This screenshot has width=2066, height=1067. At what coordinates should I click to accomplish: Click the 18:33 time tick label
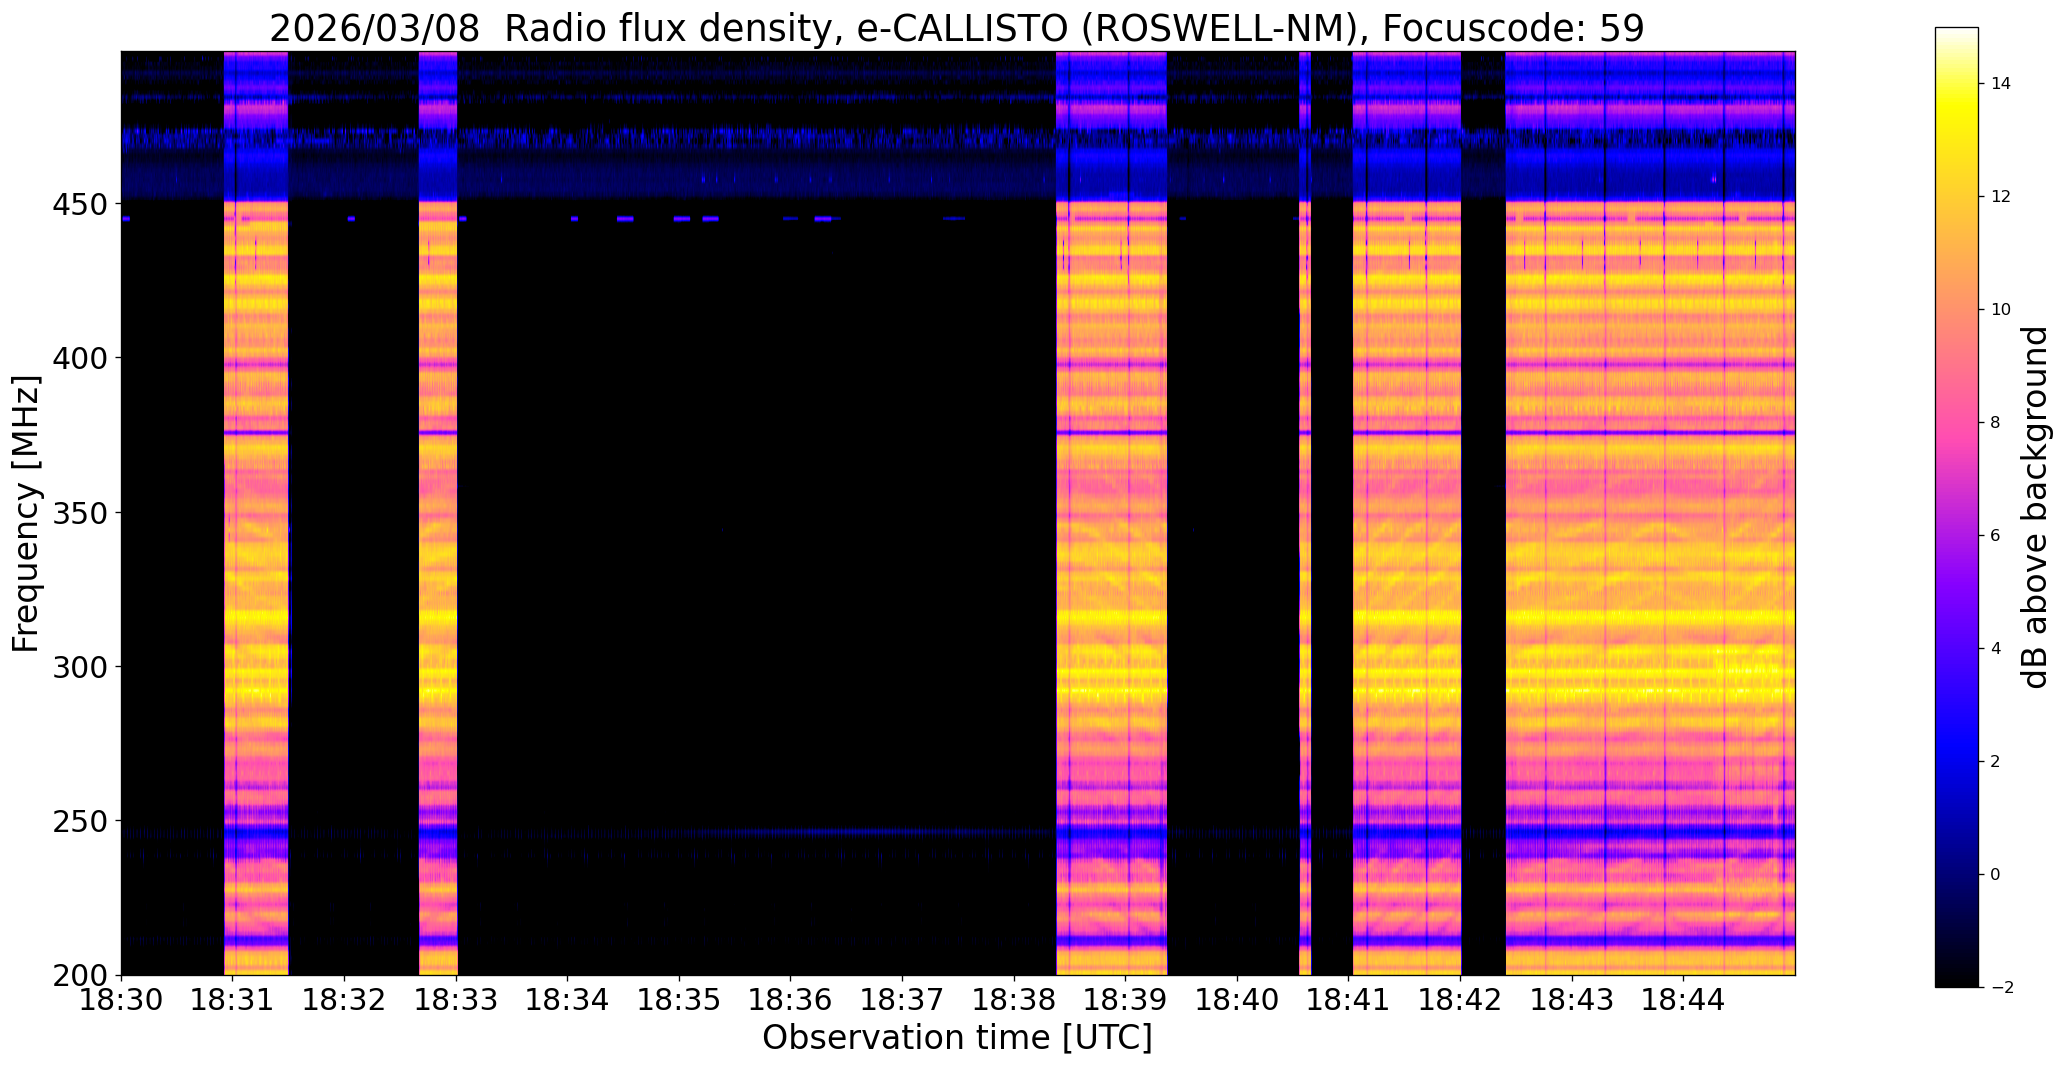tap(457, 999)
